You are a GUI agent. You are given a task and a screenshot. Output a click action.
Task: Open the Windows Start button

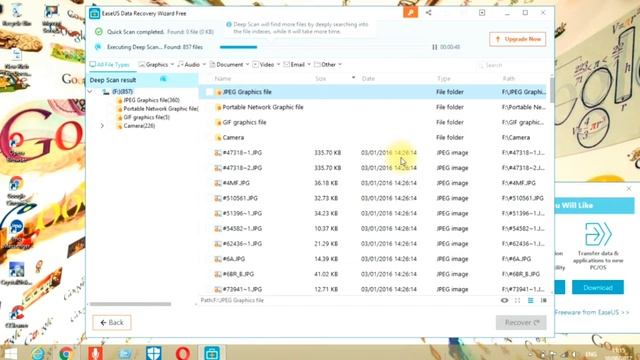coord(10,353)
